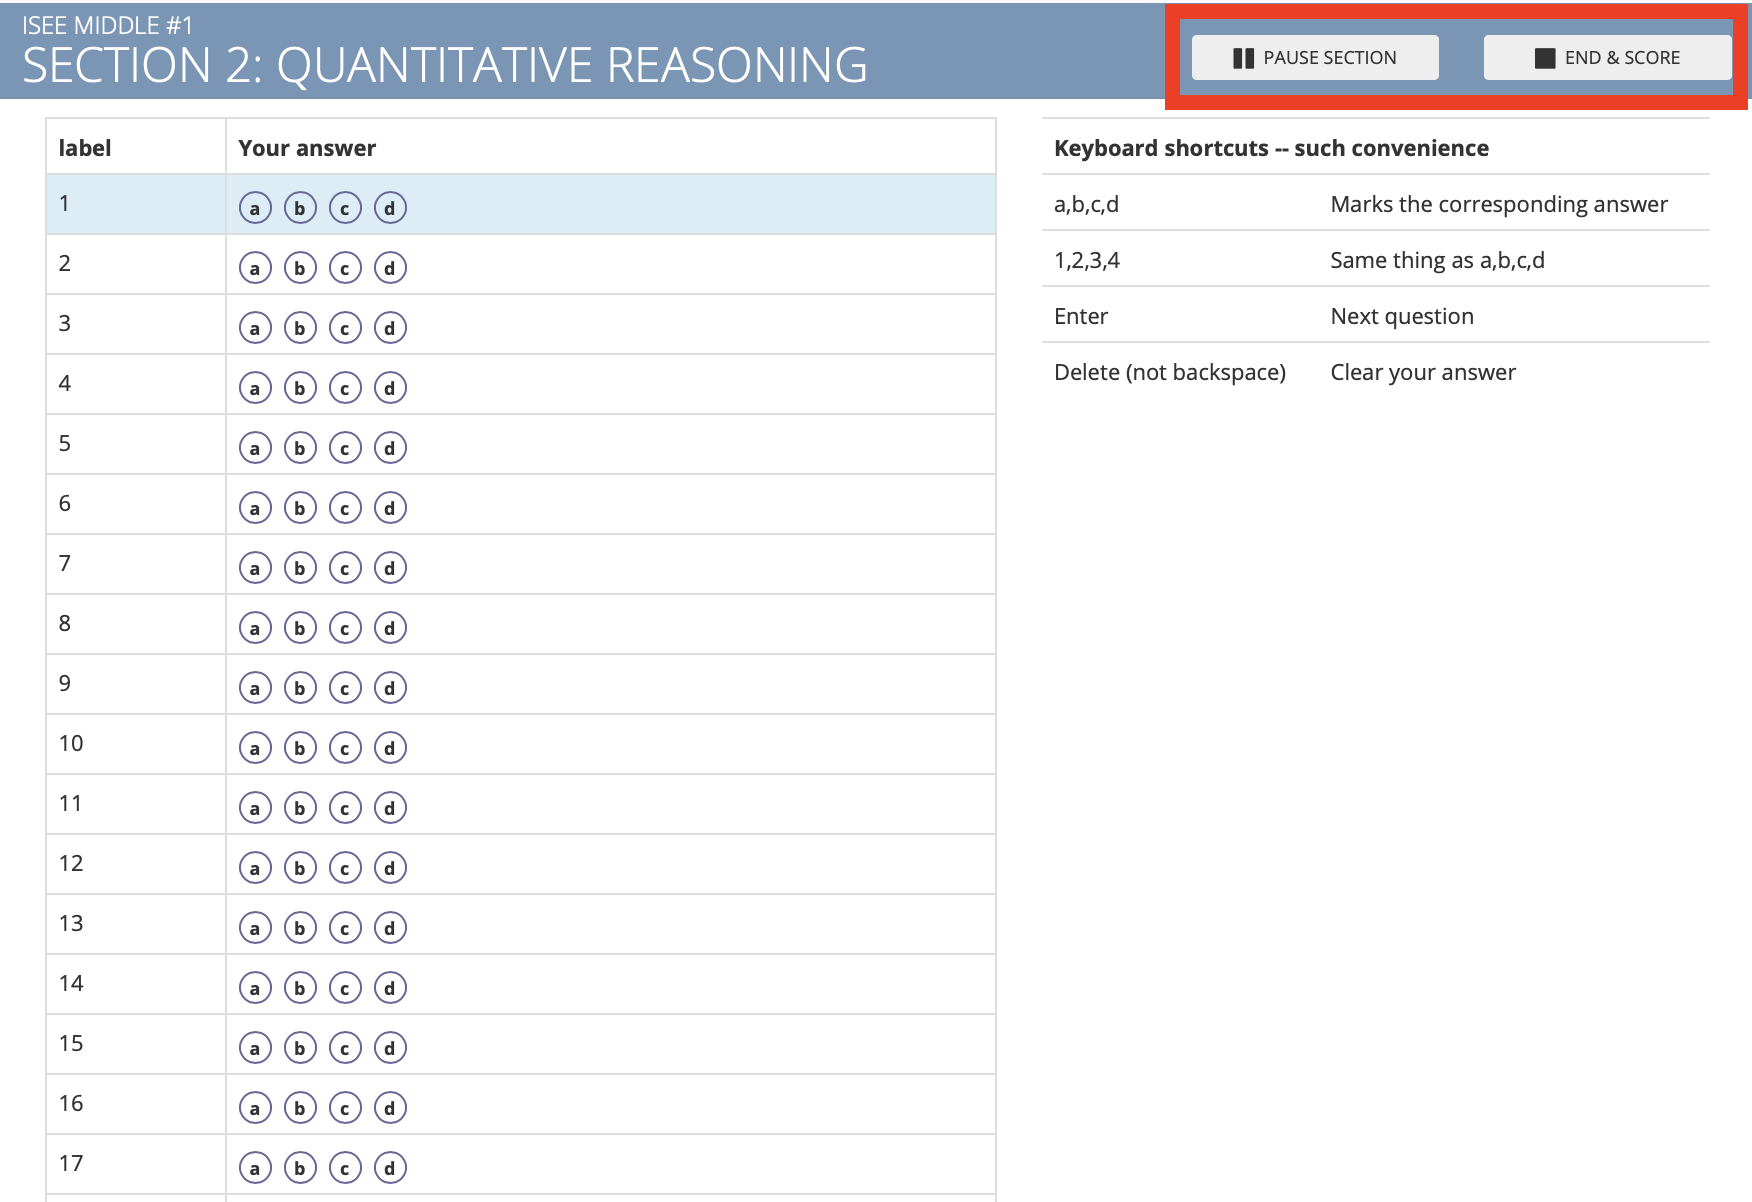The image size is (1752, 1202).
Task: Select answer b for question 1
Action: 300,208
